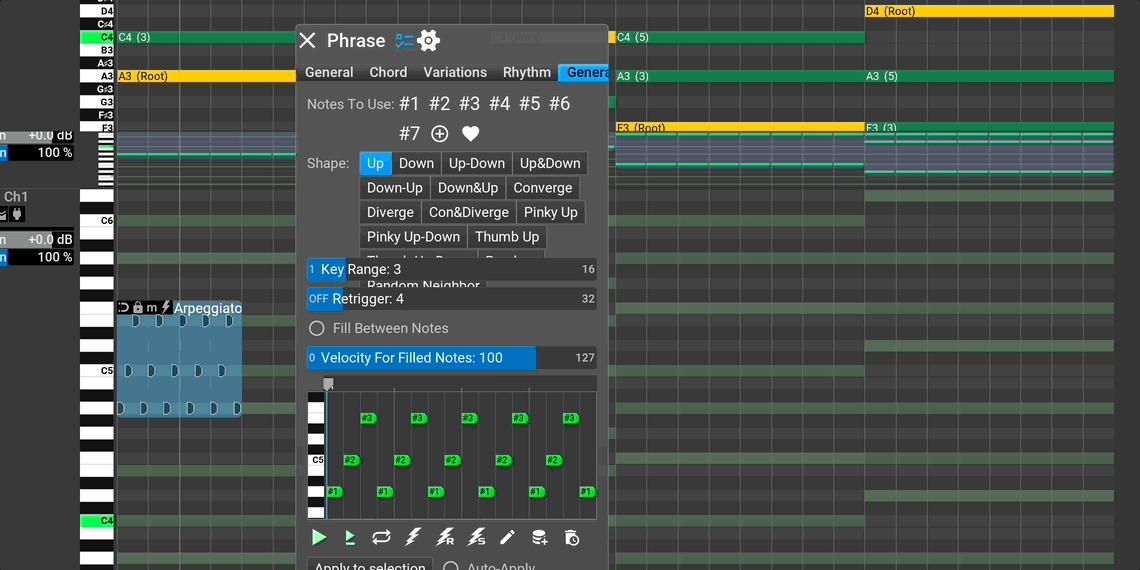Click Apply to selection button
This screenshot has height=570, width=1140.
point(370,566)
